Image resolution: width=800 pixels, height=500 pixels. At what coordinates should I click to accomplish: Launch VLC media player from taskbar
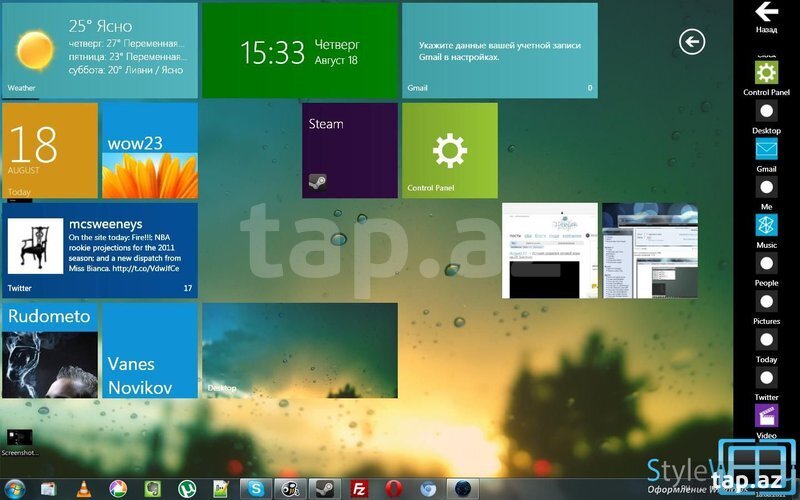click(83, 489)
